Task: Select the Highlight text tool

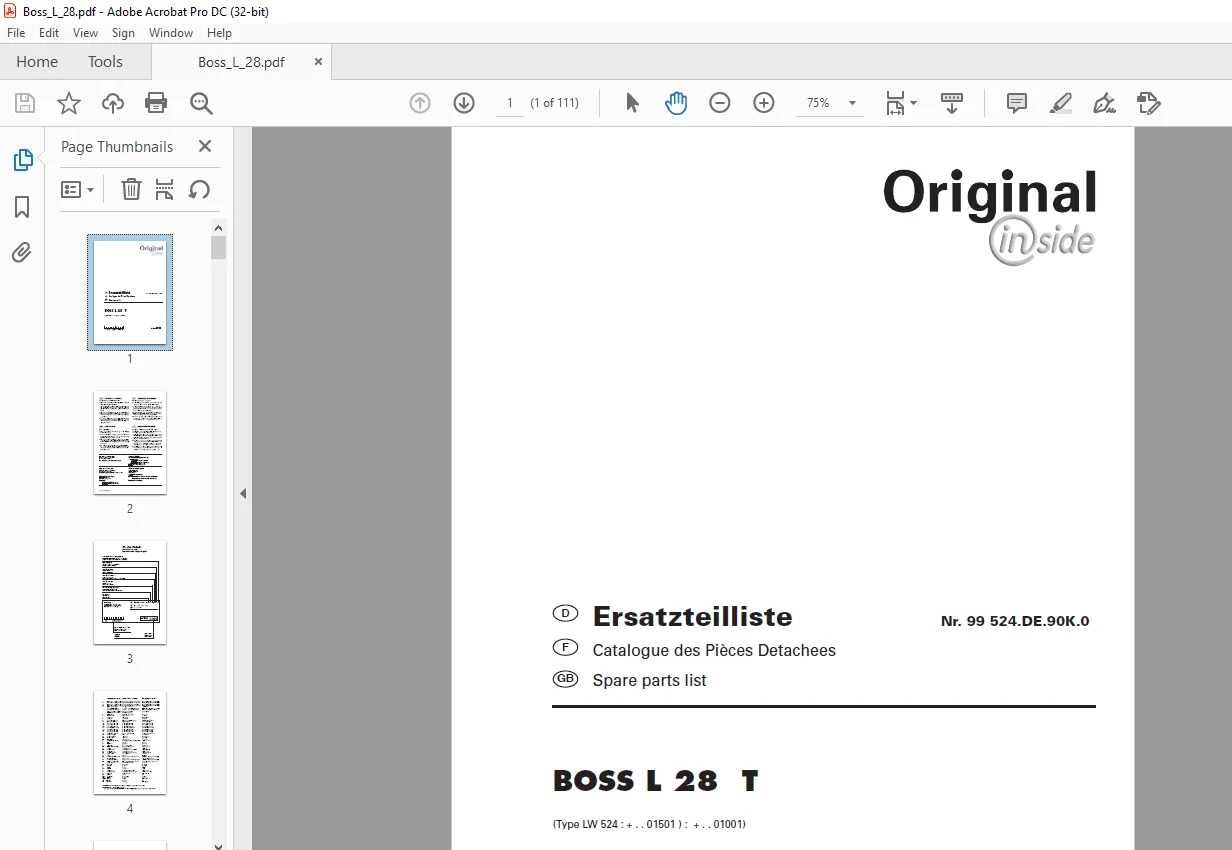Action: point(1061,103)
